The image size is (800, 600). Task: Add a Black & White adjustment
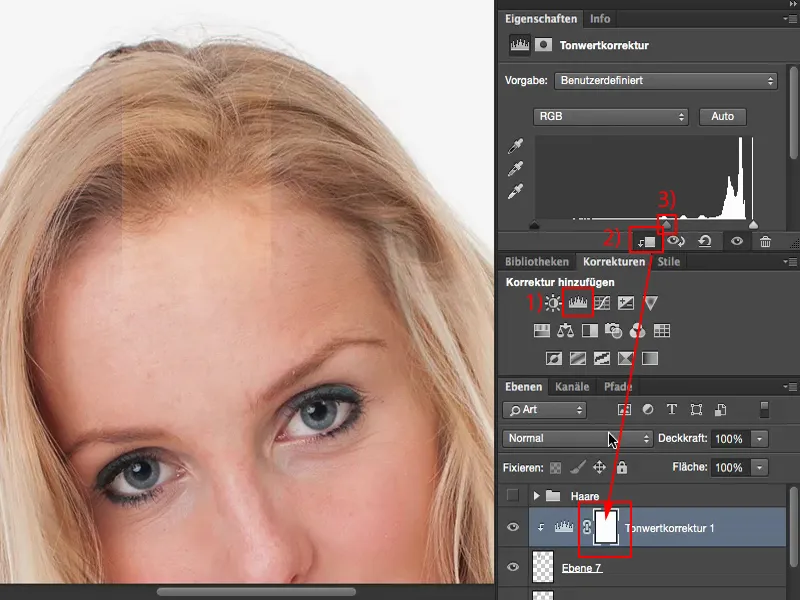[x=590, y=331]
